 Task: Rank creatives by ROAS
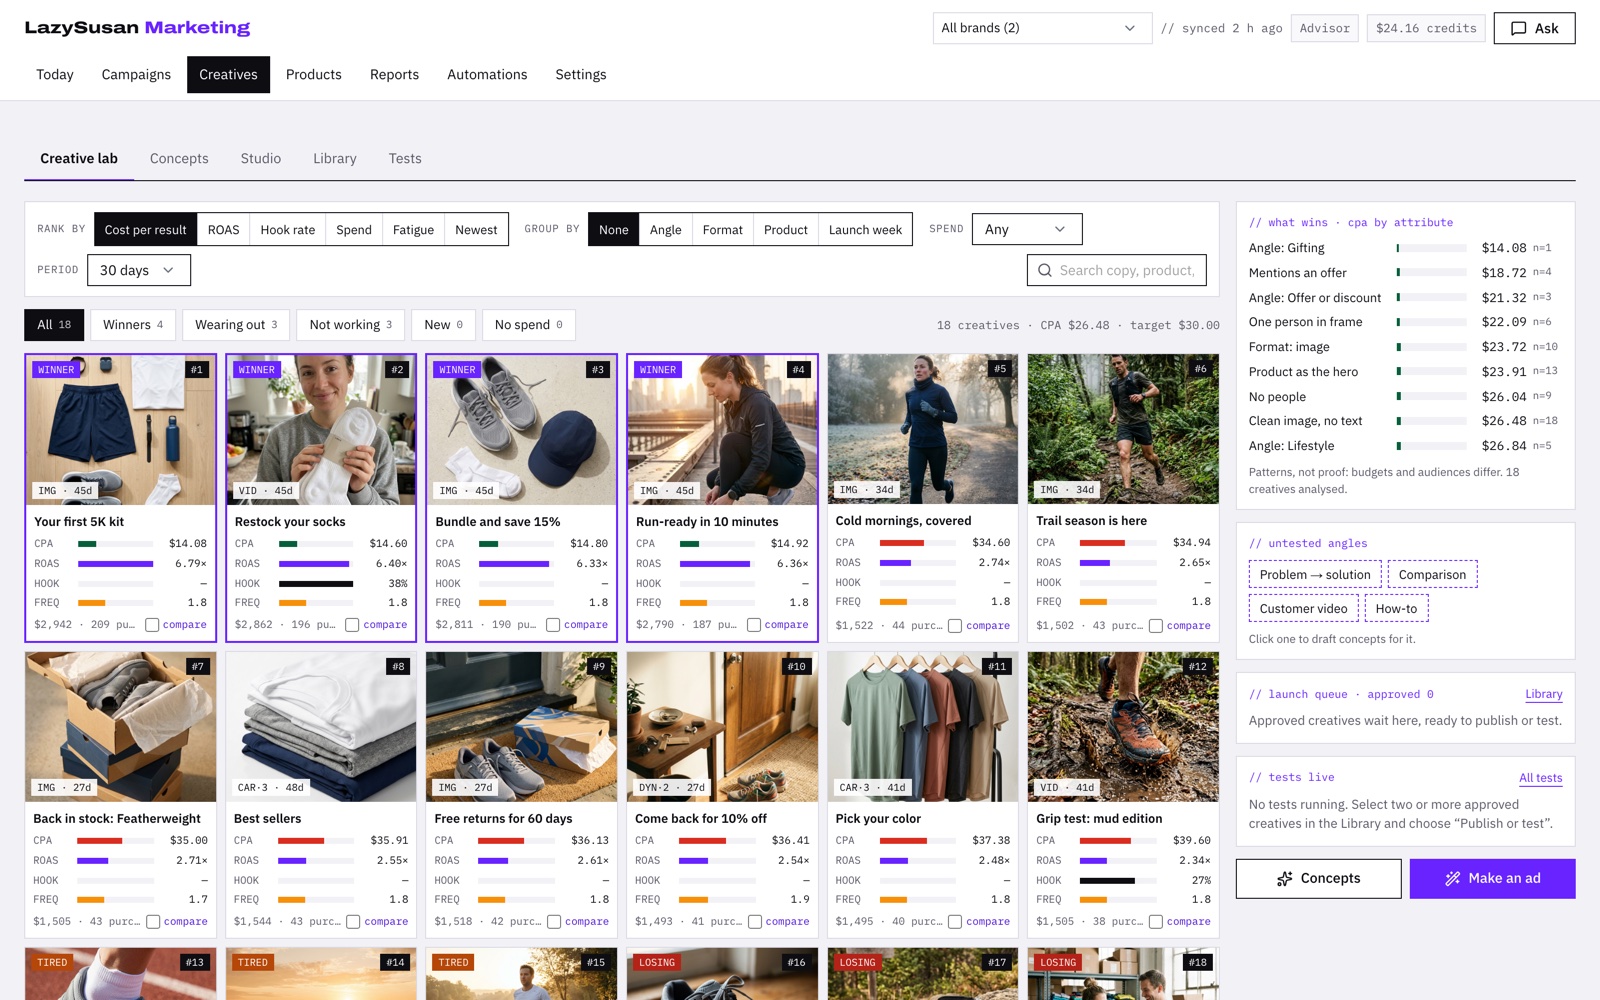[x=223, y=230]
